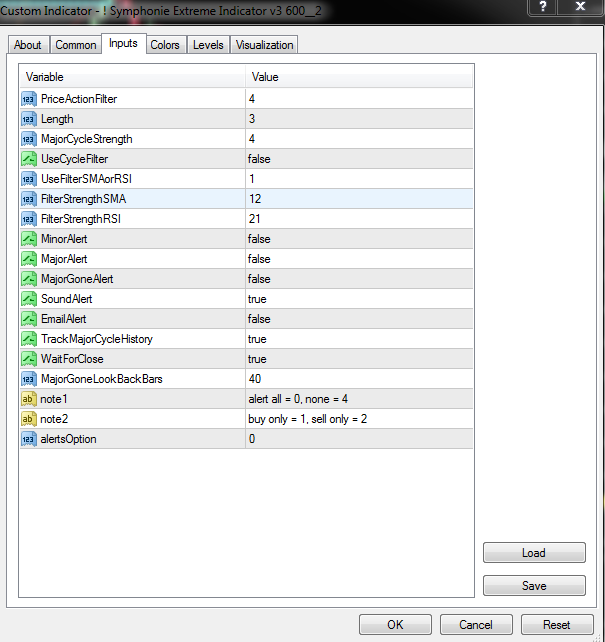Select the SoundAlert true value
The width and height of the screenshot is (605, 642).
pos(257,299)
